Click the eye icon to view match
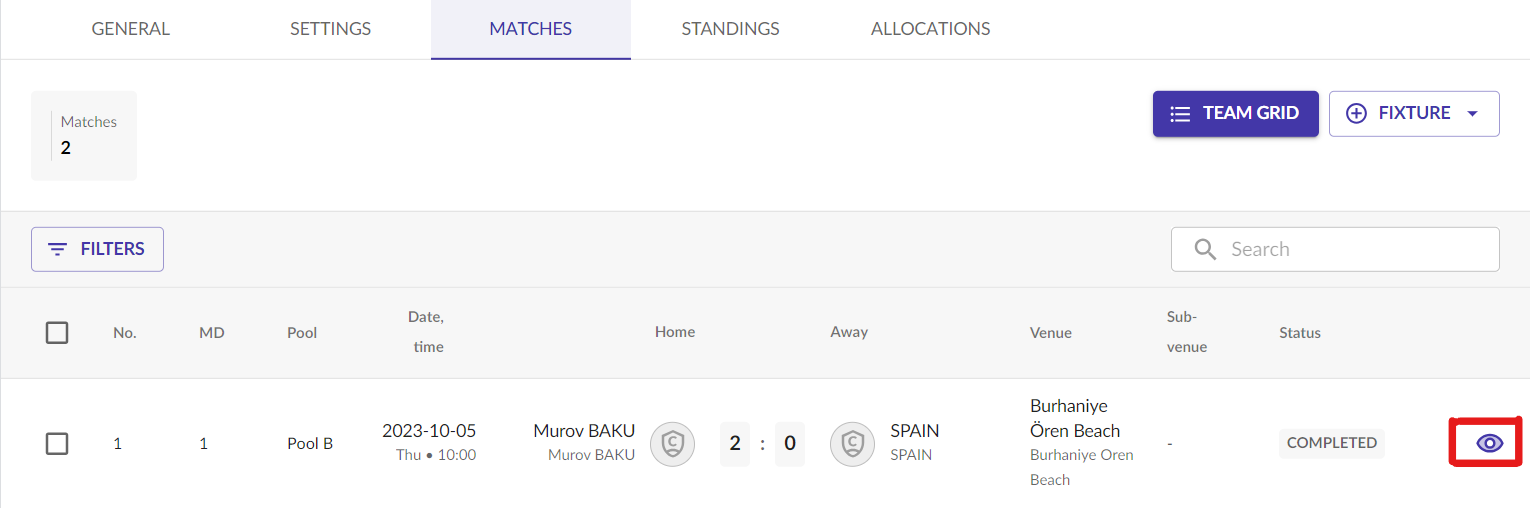The height and width of the screenshot is (508, 1530). (x=1490, y=443)
